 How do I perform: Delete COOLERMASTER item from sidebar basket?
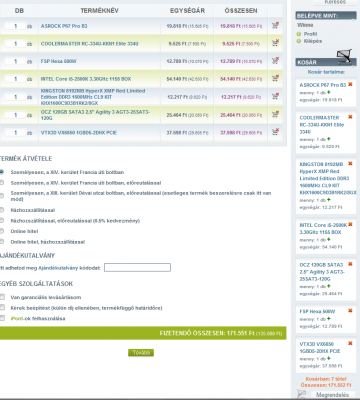pos(350,117)
